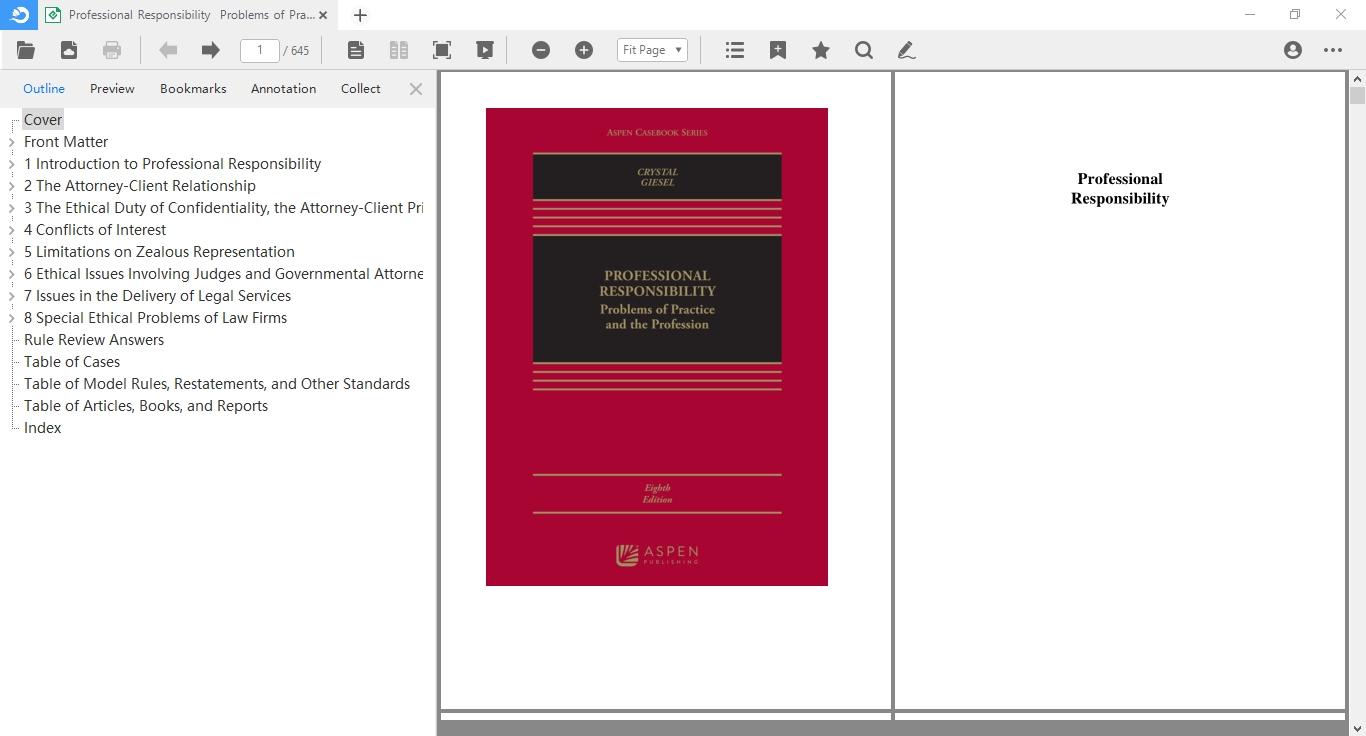
Task: Open '4 Conflicts of Interest' outline entry
Action: [95, 230]
